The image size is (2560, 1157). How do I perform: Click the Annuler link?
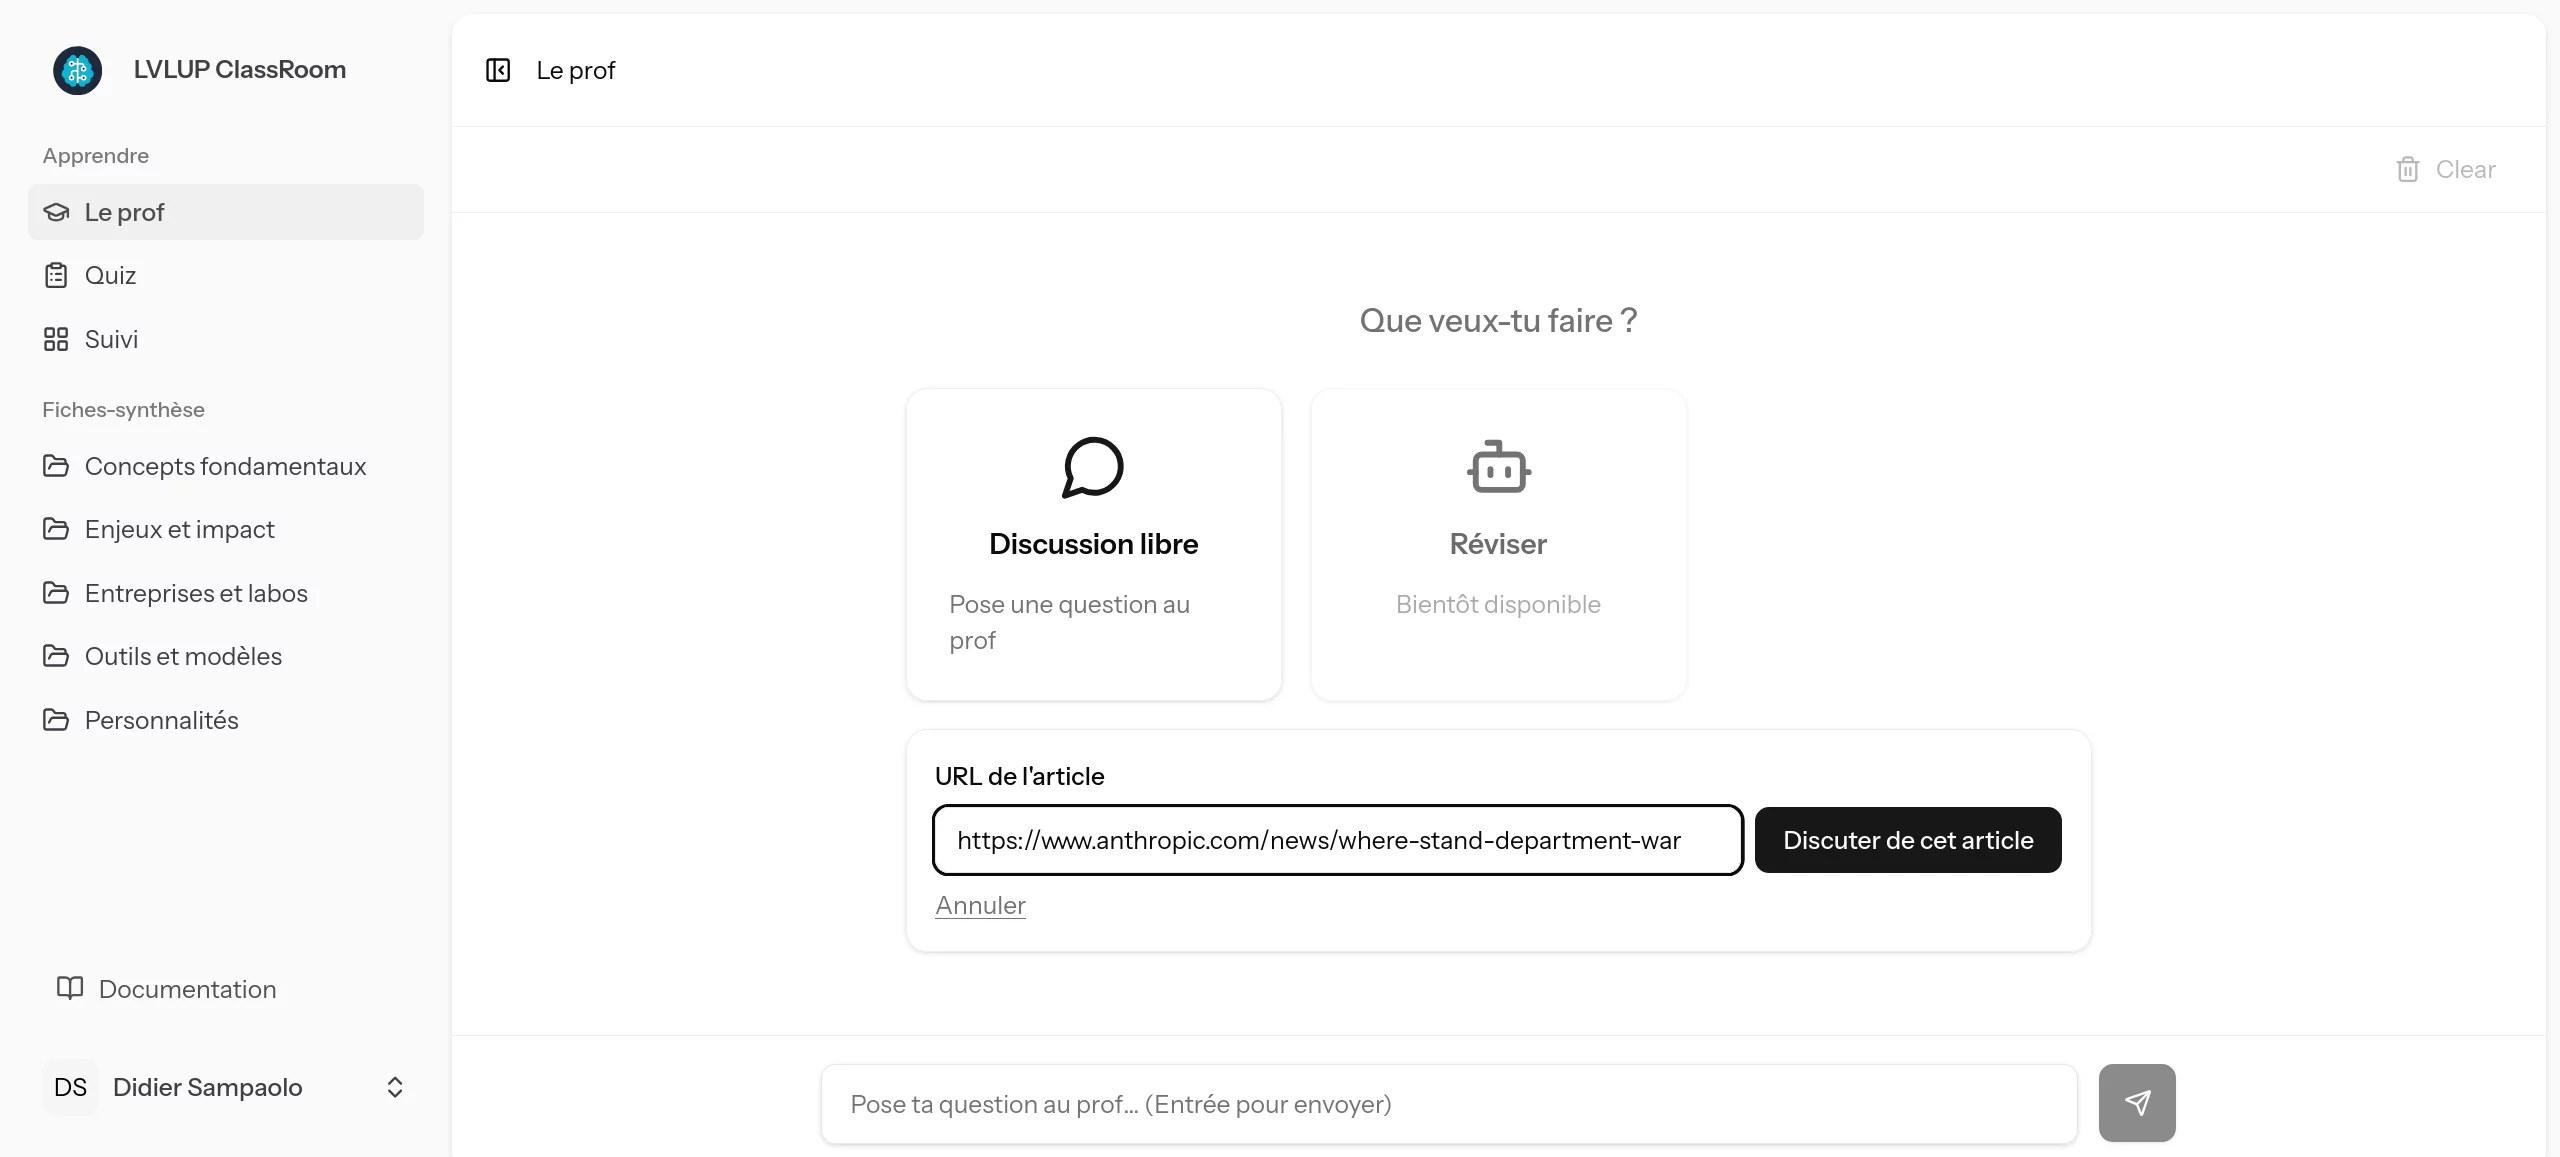980,905
